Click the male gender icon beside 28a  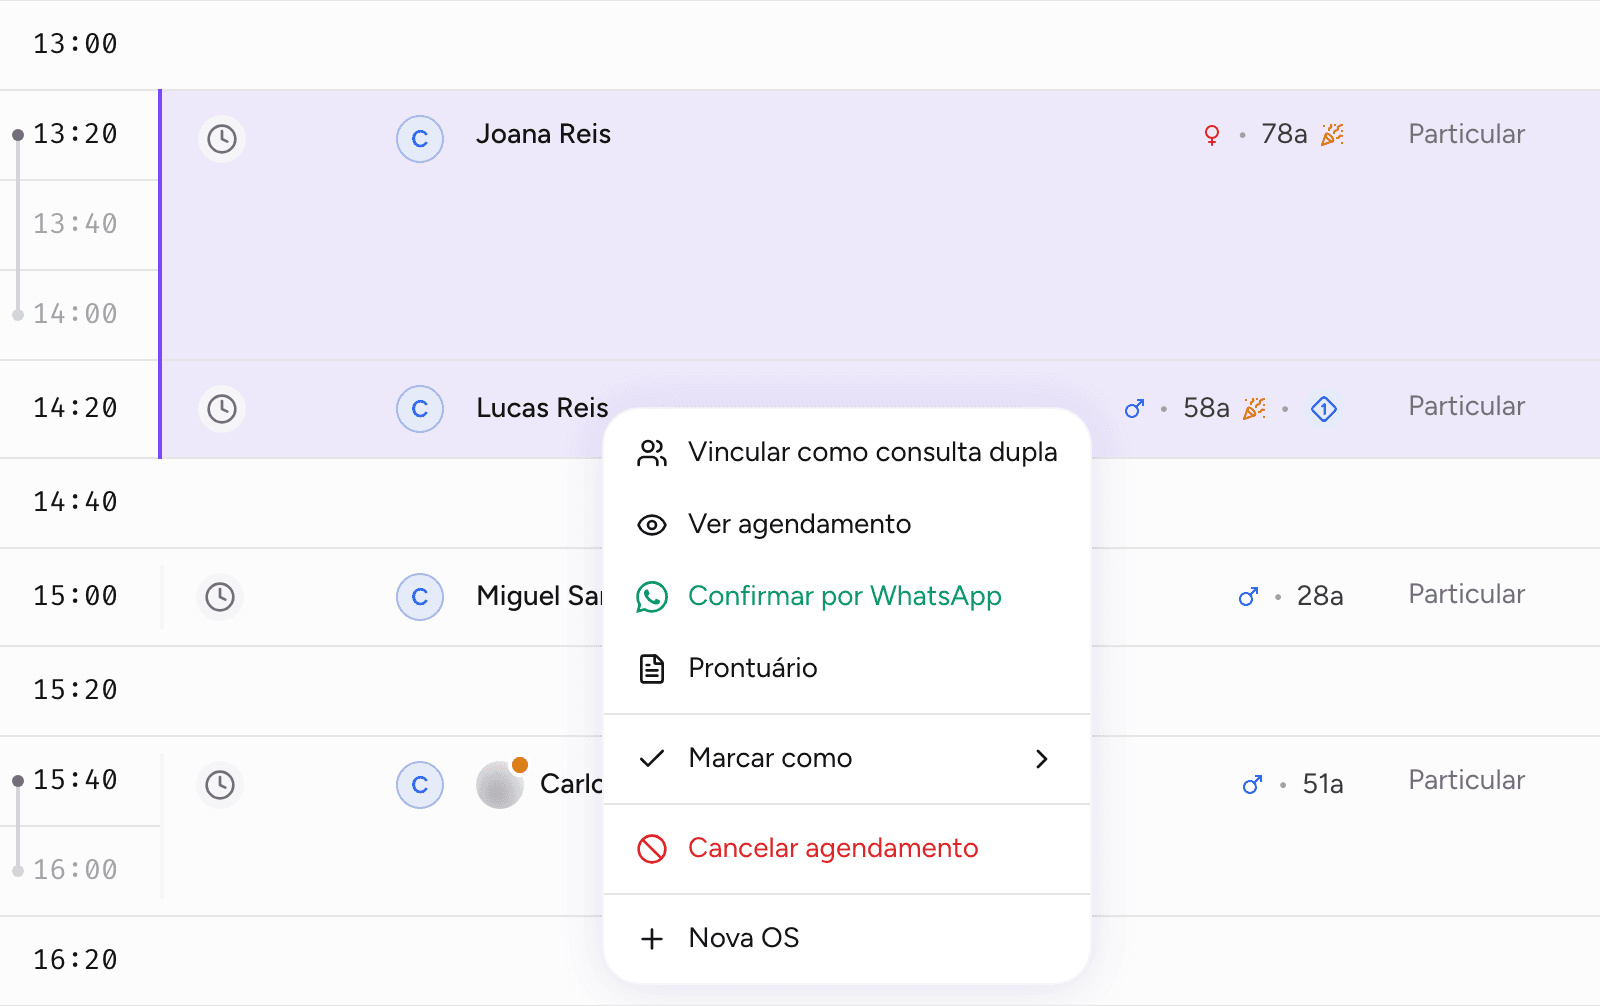pos(1248,597)
